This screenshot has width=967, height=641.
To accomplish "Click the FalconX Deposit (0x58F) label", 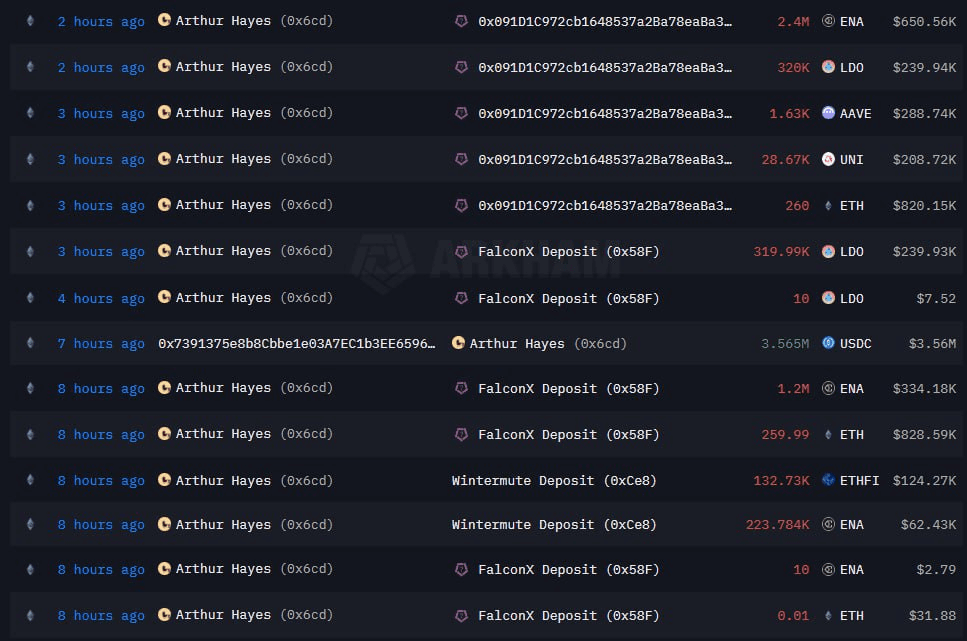I will 572,251.
